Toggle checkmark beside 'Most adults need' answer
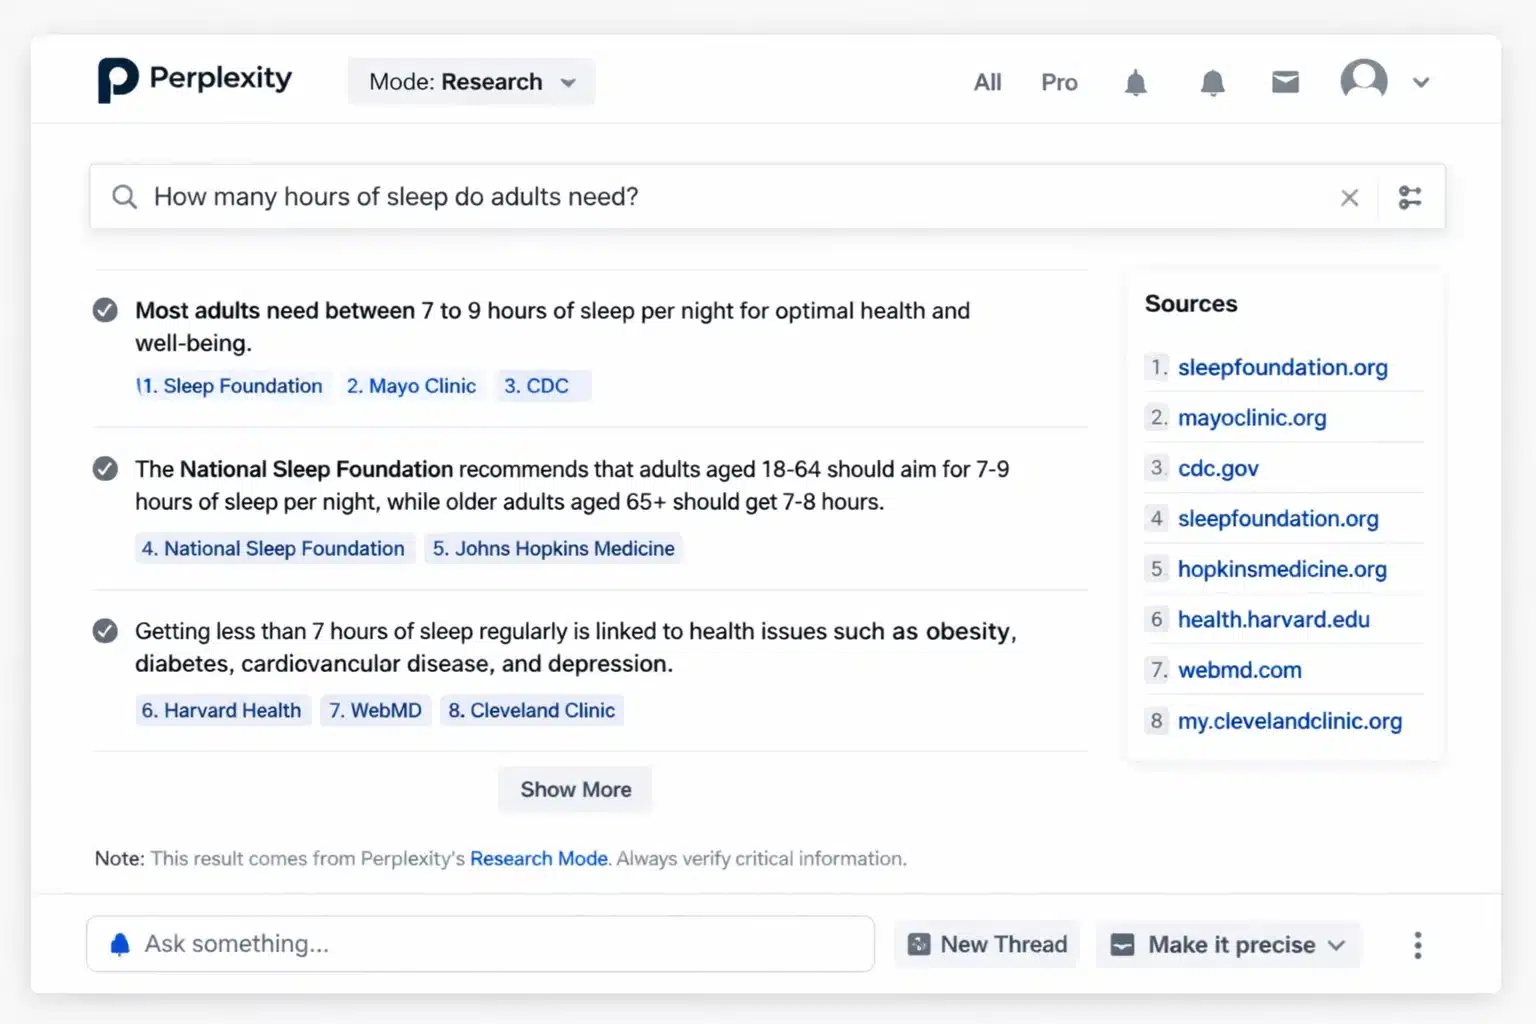The image size is (1536, 1024). pos(105,311)
